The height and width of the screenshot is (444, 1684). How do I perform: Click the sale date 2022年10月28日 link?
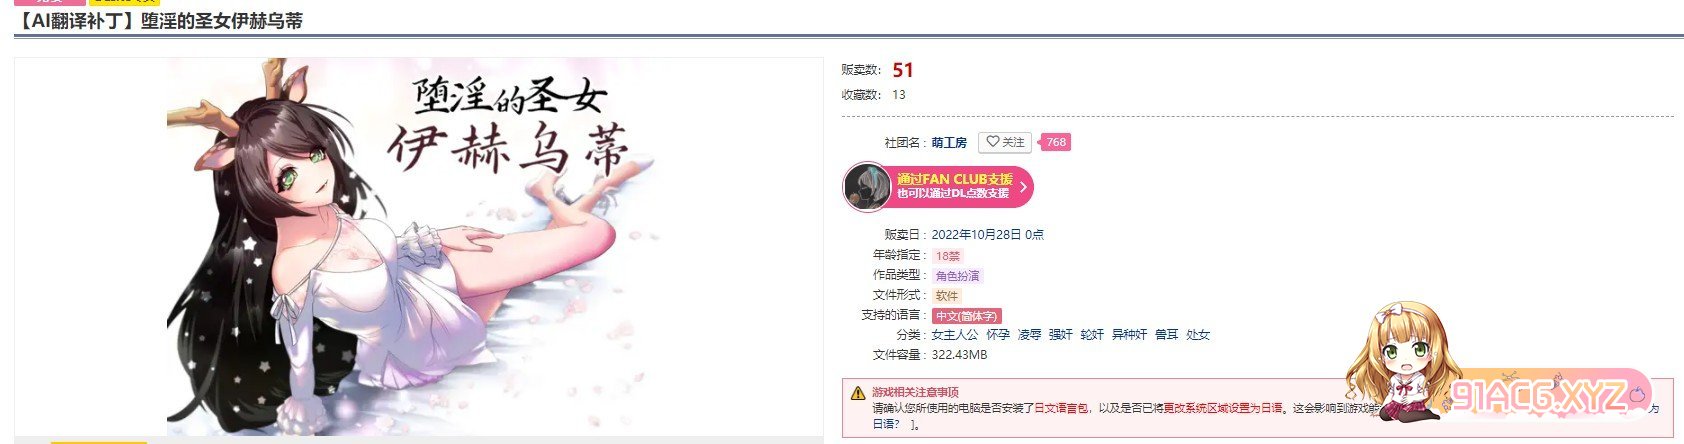976,235
